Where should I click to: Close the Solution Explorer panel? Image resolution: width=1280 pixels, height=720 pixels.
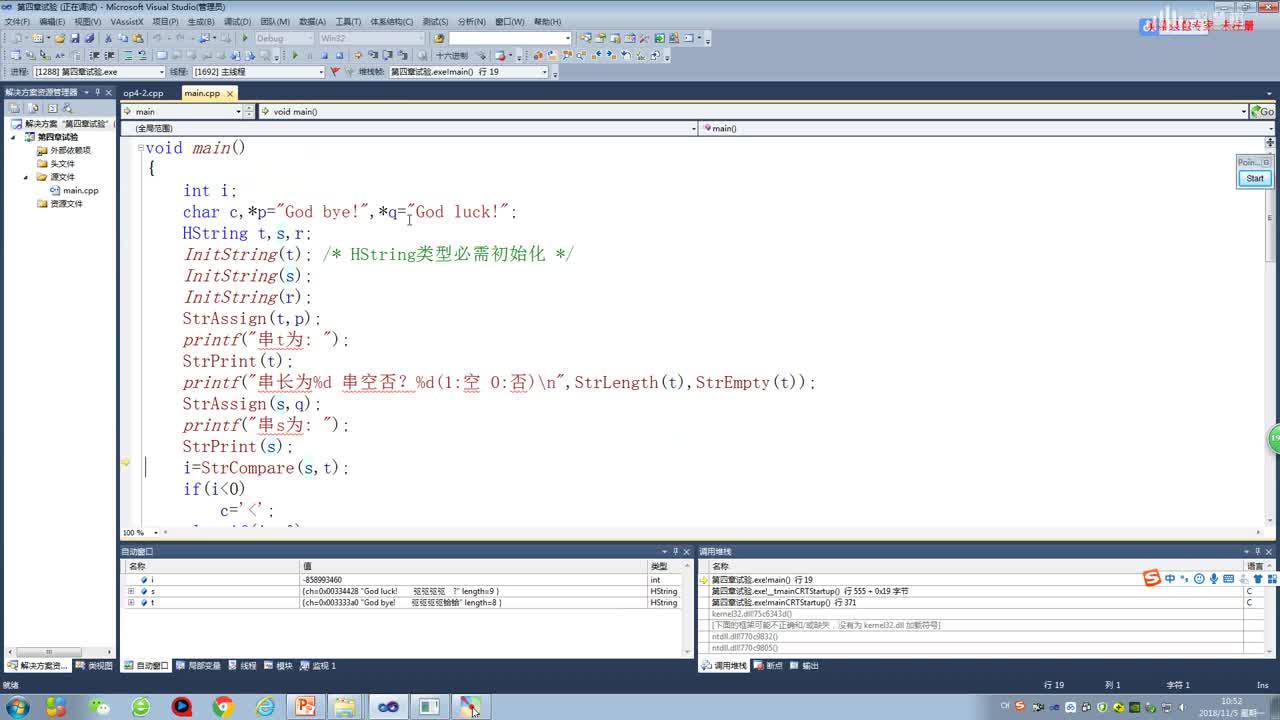tap(110, 92)
